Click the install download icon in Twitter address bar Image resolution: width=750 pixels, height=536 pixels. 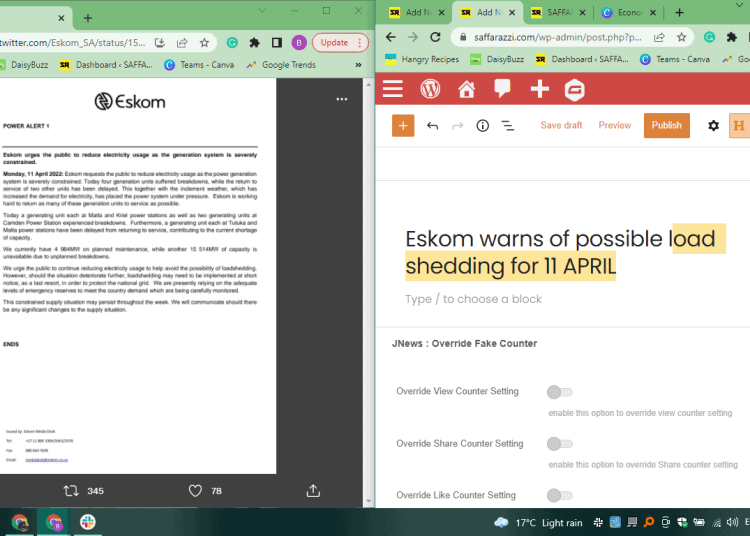pos(160,43)
